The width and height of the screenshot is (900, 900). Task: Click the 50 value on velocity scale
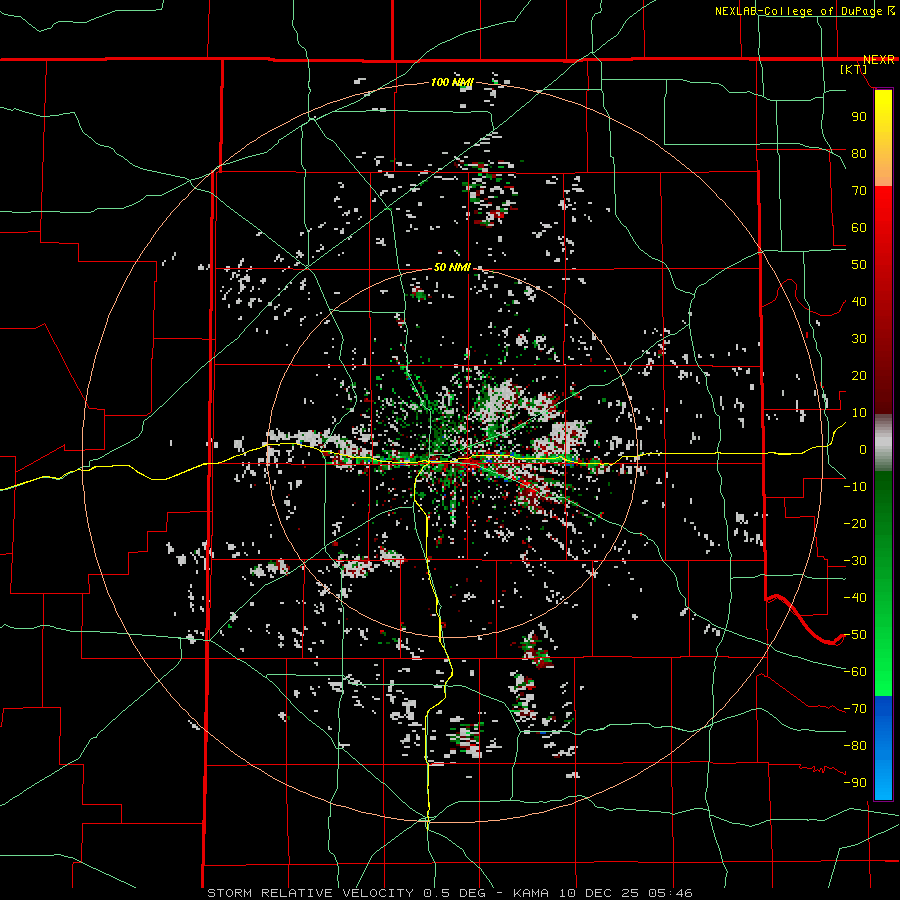click(x=859, y=265)
